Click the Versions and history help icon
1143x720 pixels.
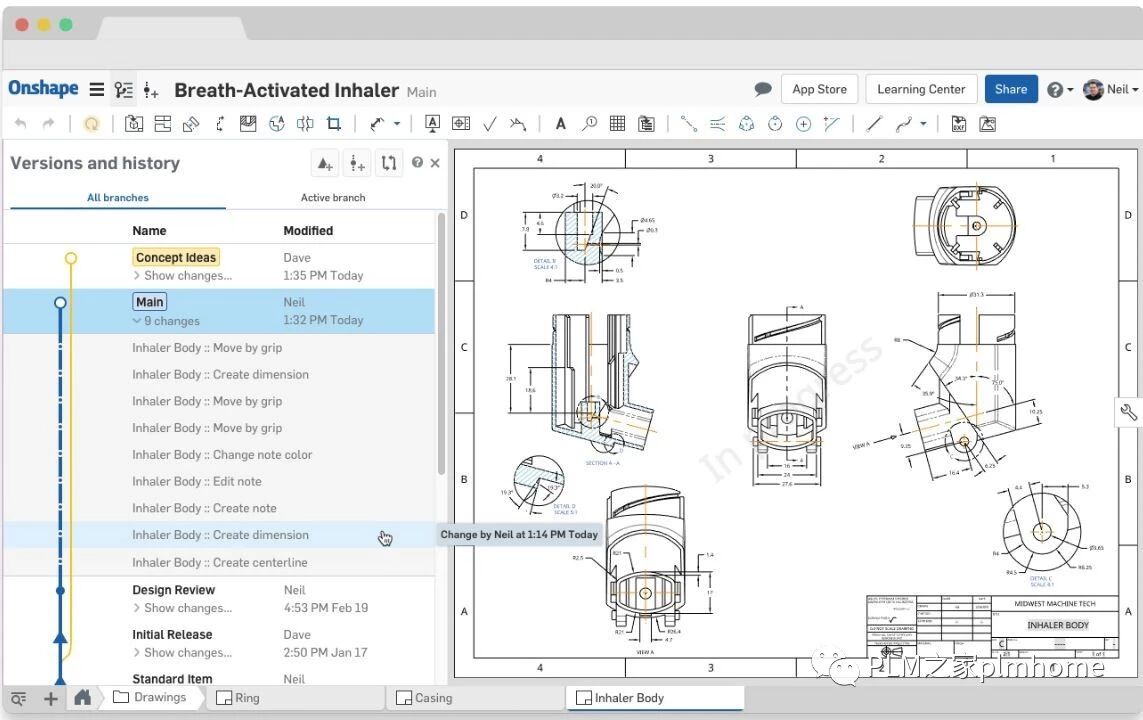point(417,163)
